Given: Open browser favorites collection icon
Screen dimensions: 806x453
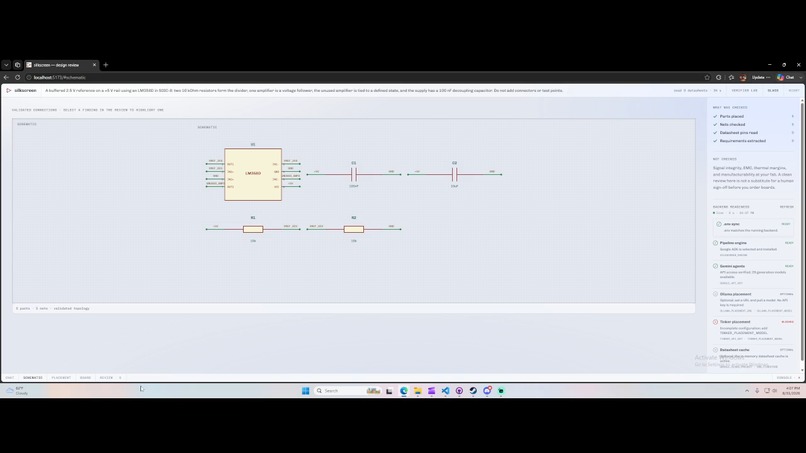Looking at the screenshot, I should pos(731,77).
